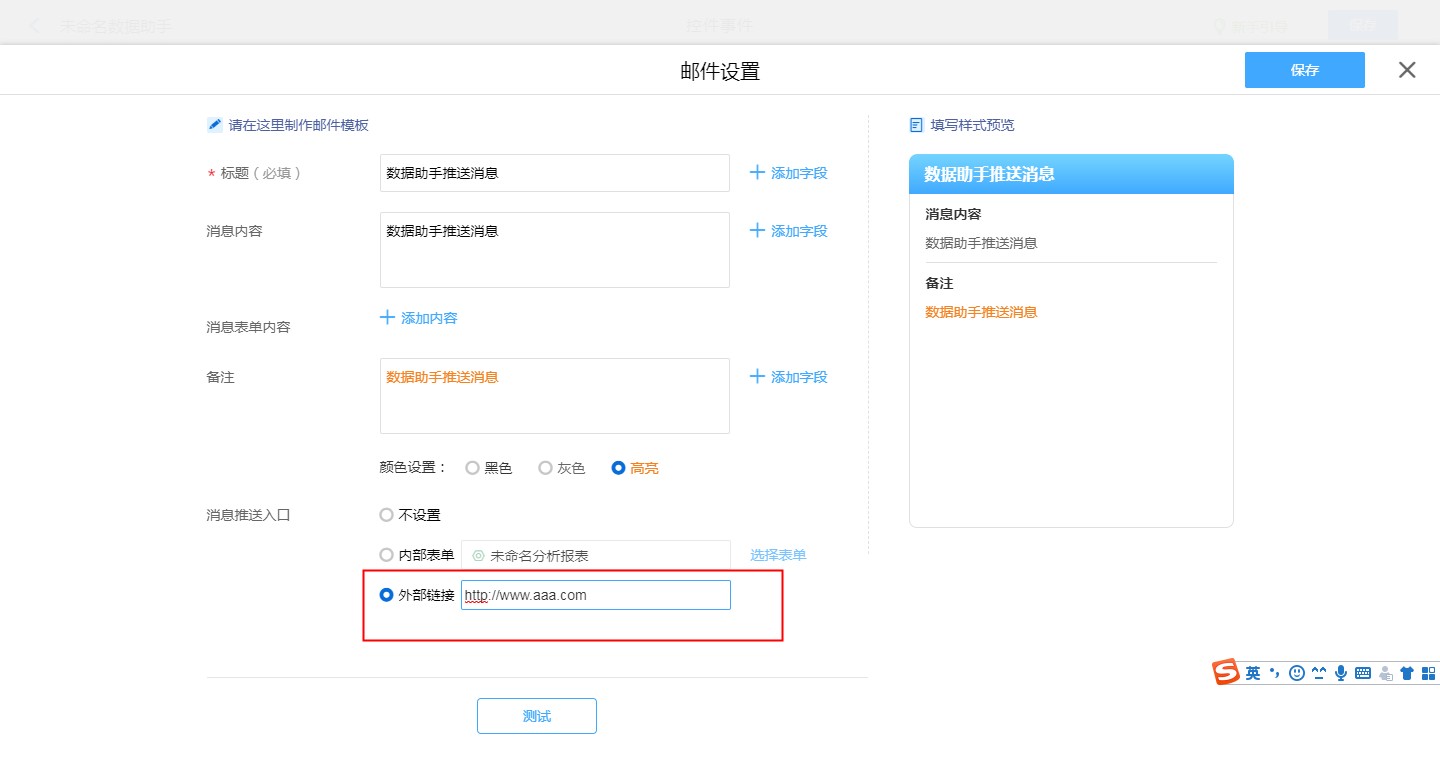Click the 选择表单 link
This screenshot has width=1440, height=757.
point(778,555)
